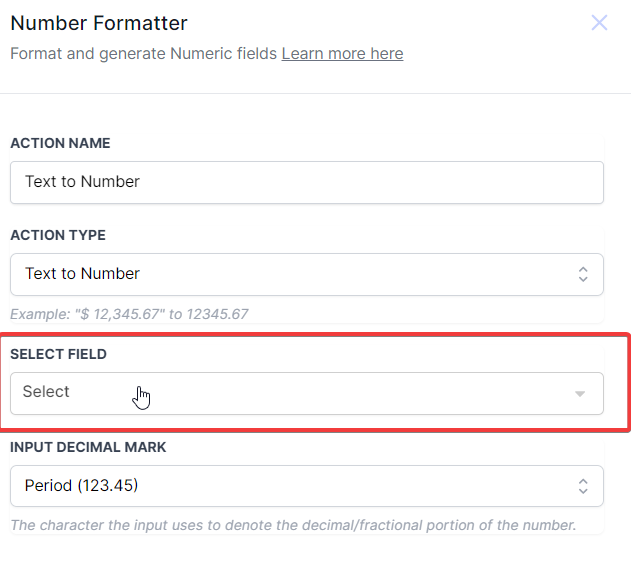Click the "Number Formatter" heading

[x=99, y=23]
